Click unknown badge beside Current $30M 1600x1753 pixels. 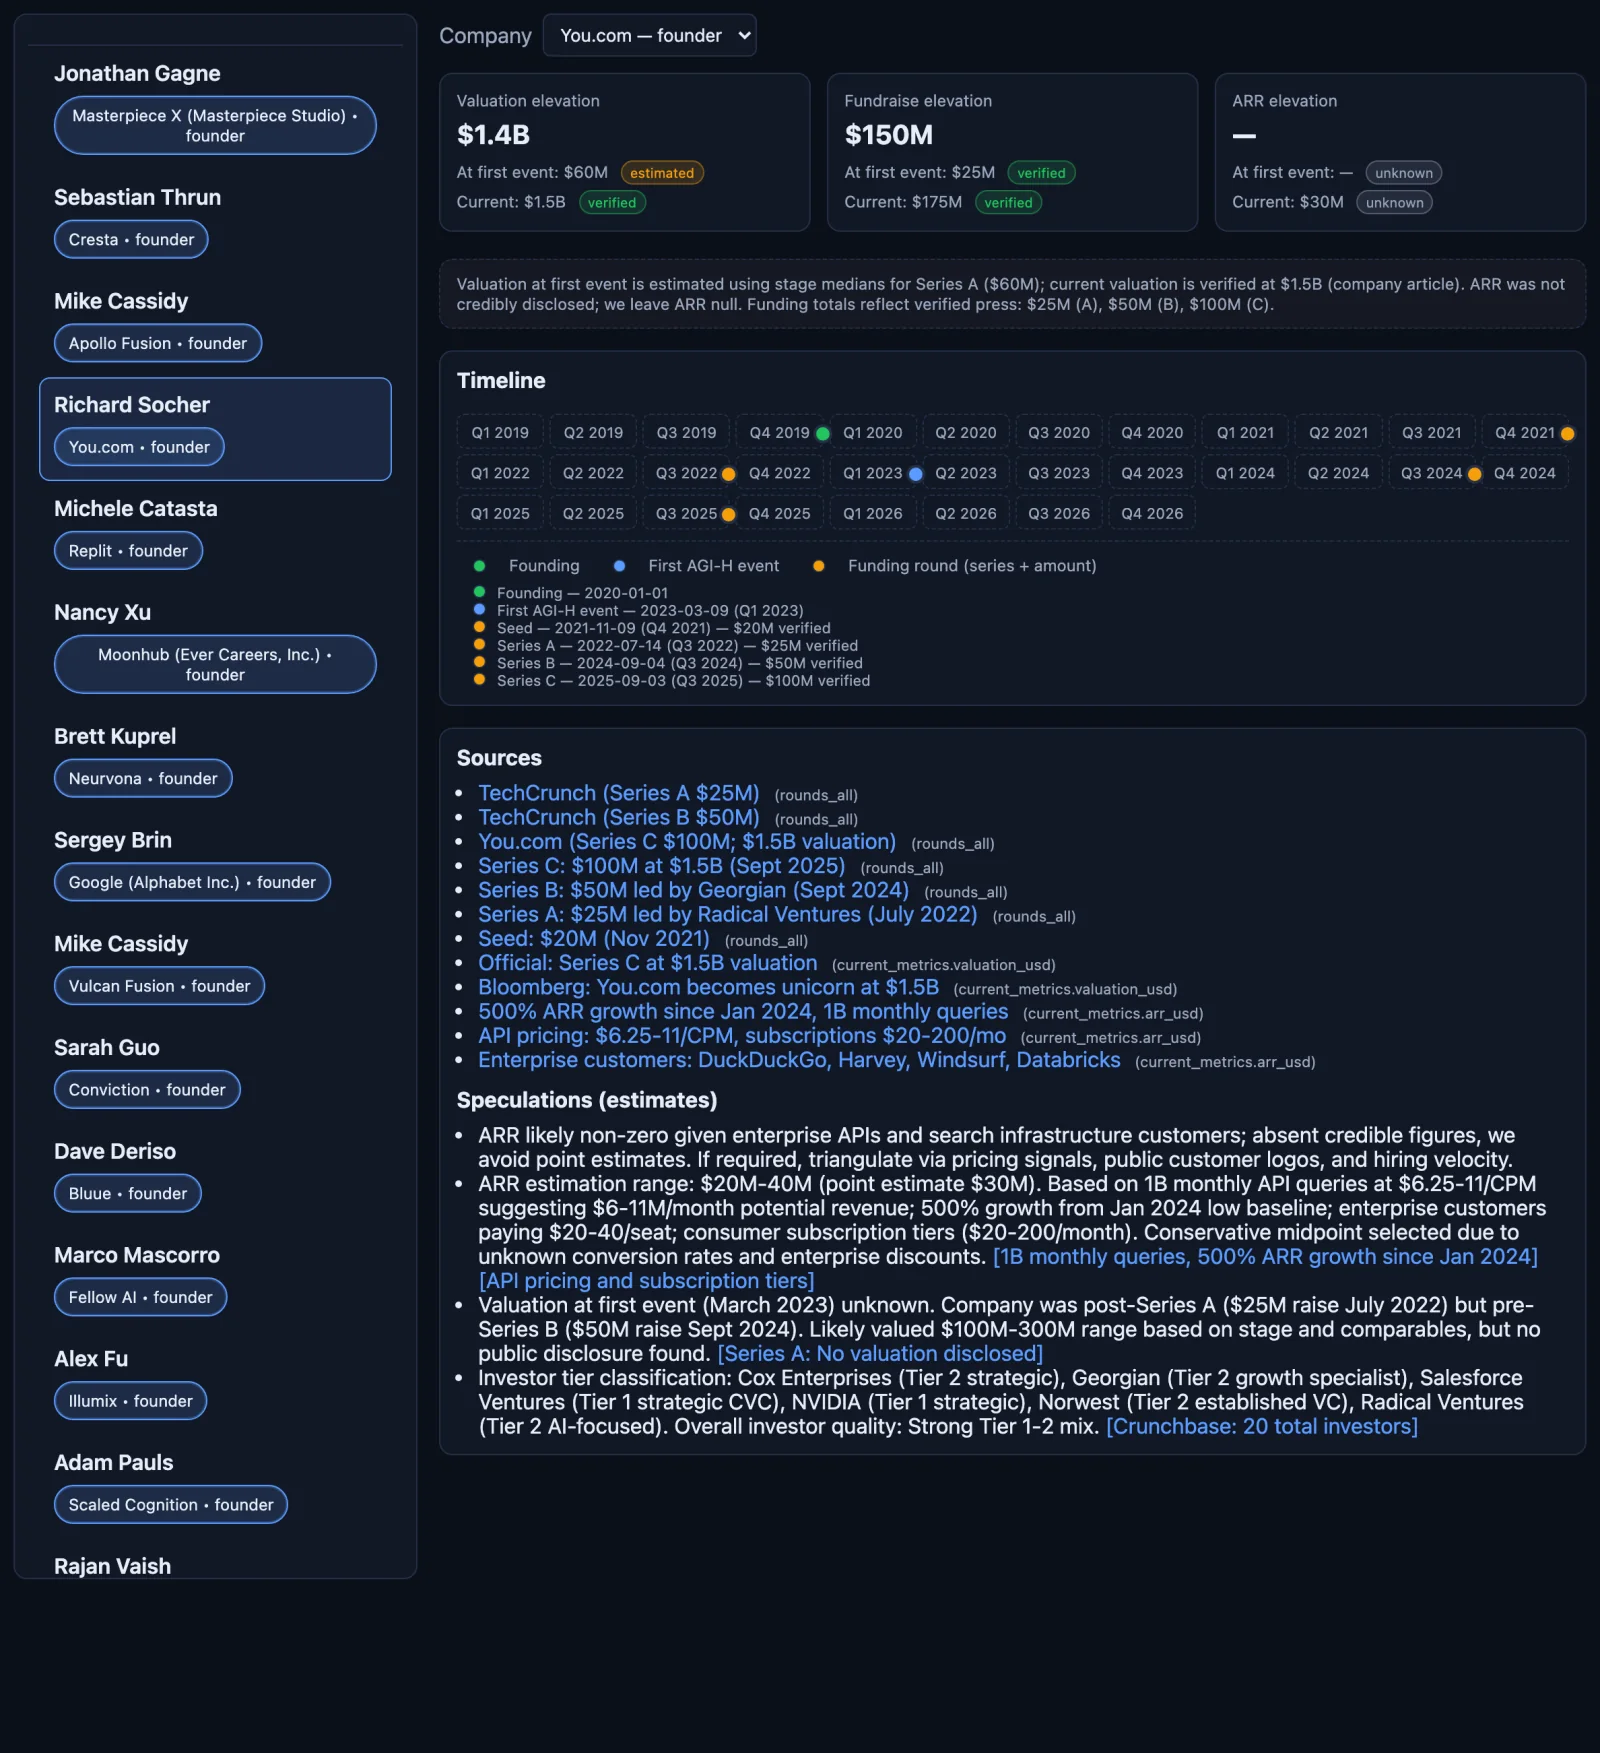1394,203
